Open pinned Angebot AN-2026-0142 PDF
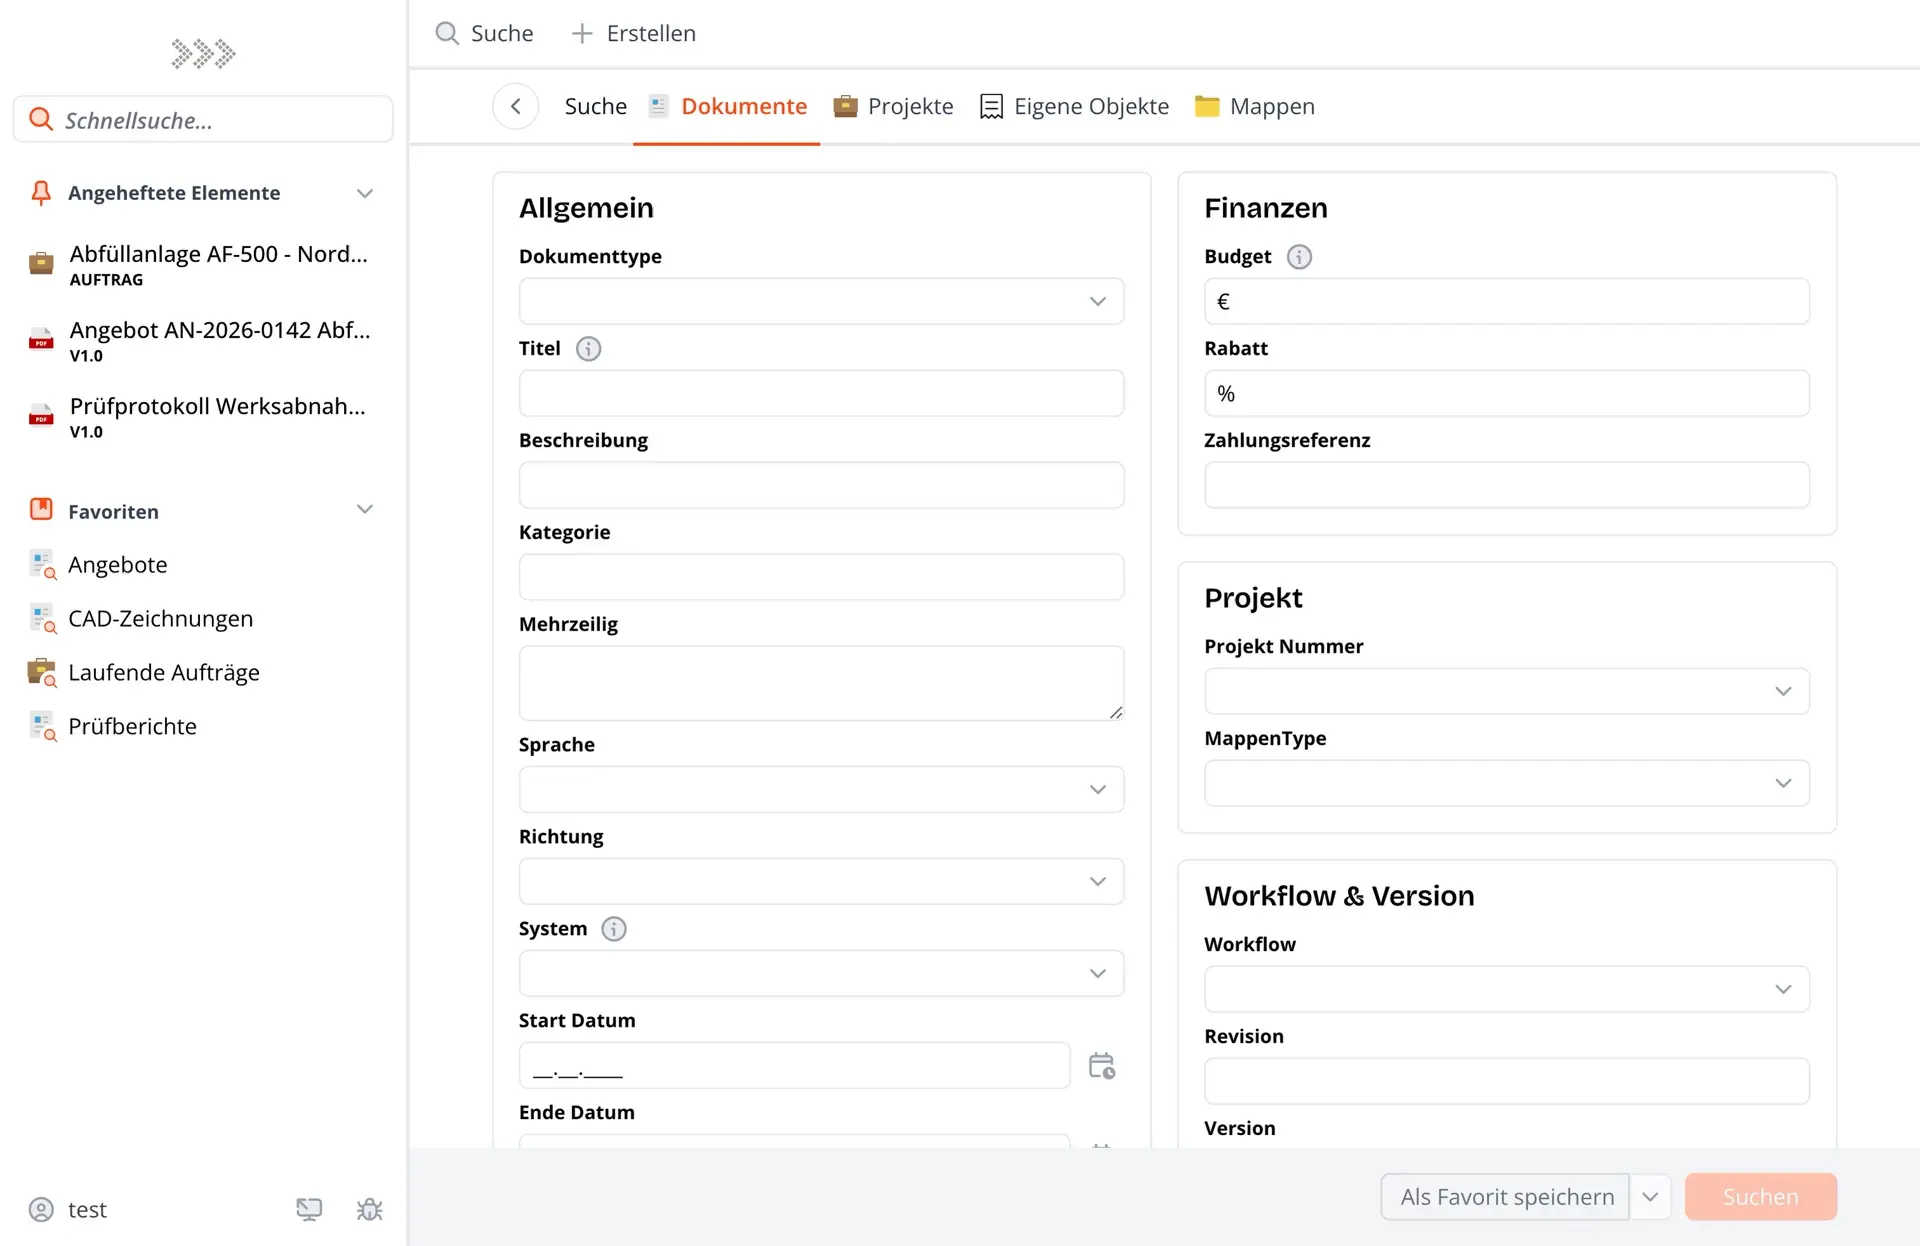 (202, 341)
